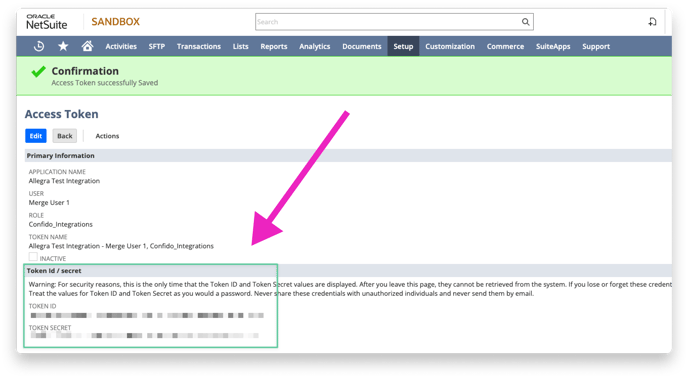
Task: Click the blue Edit button
Action: click(36, 136)
